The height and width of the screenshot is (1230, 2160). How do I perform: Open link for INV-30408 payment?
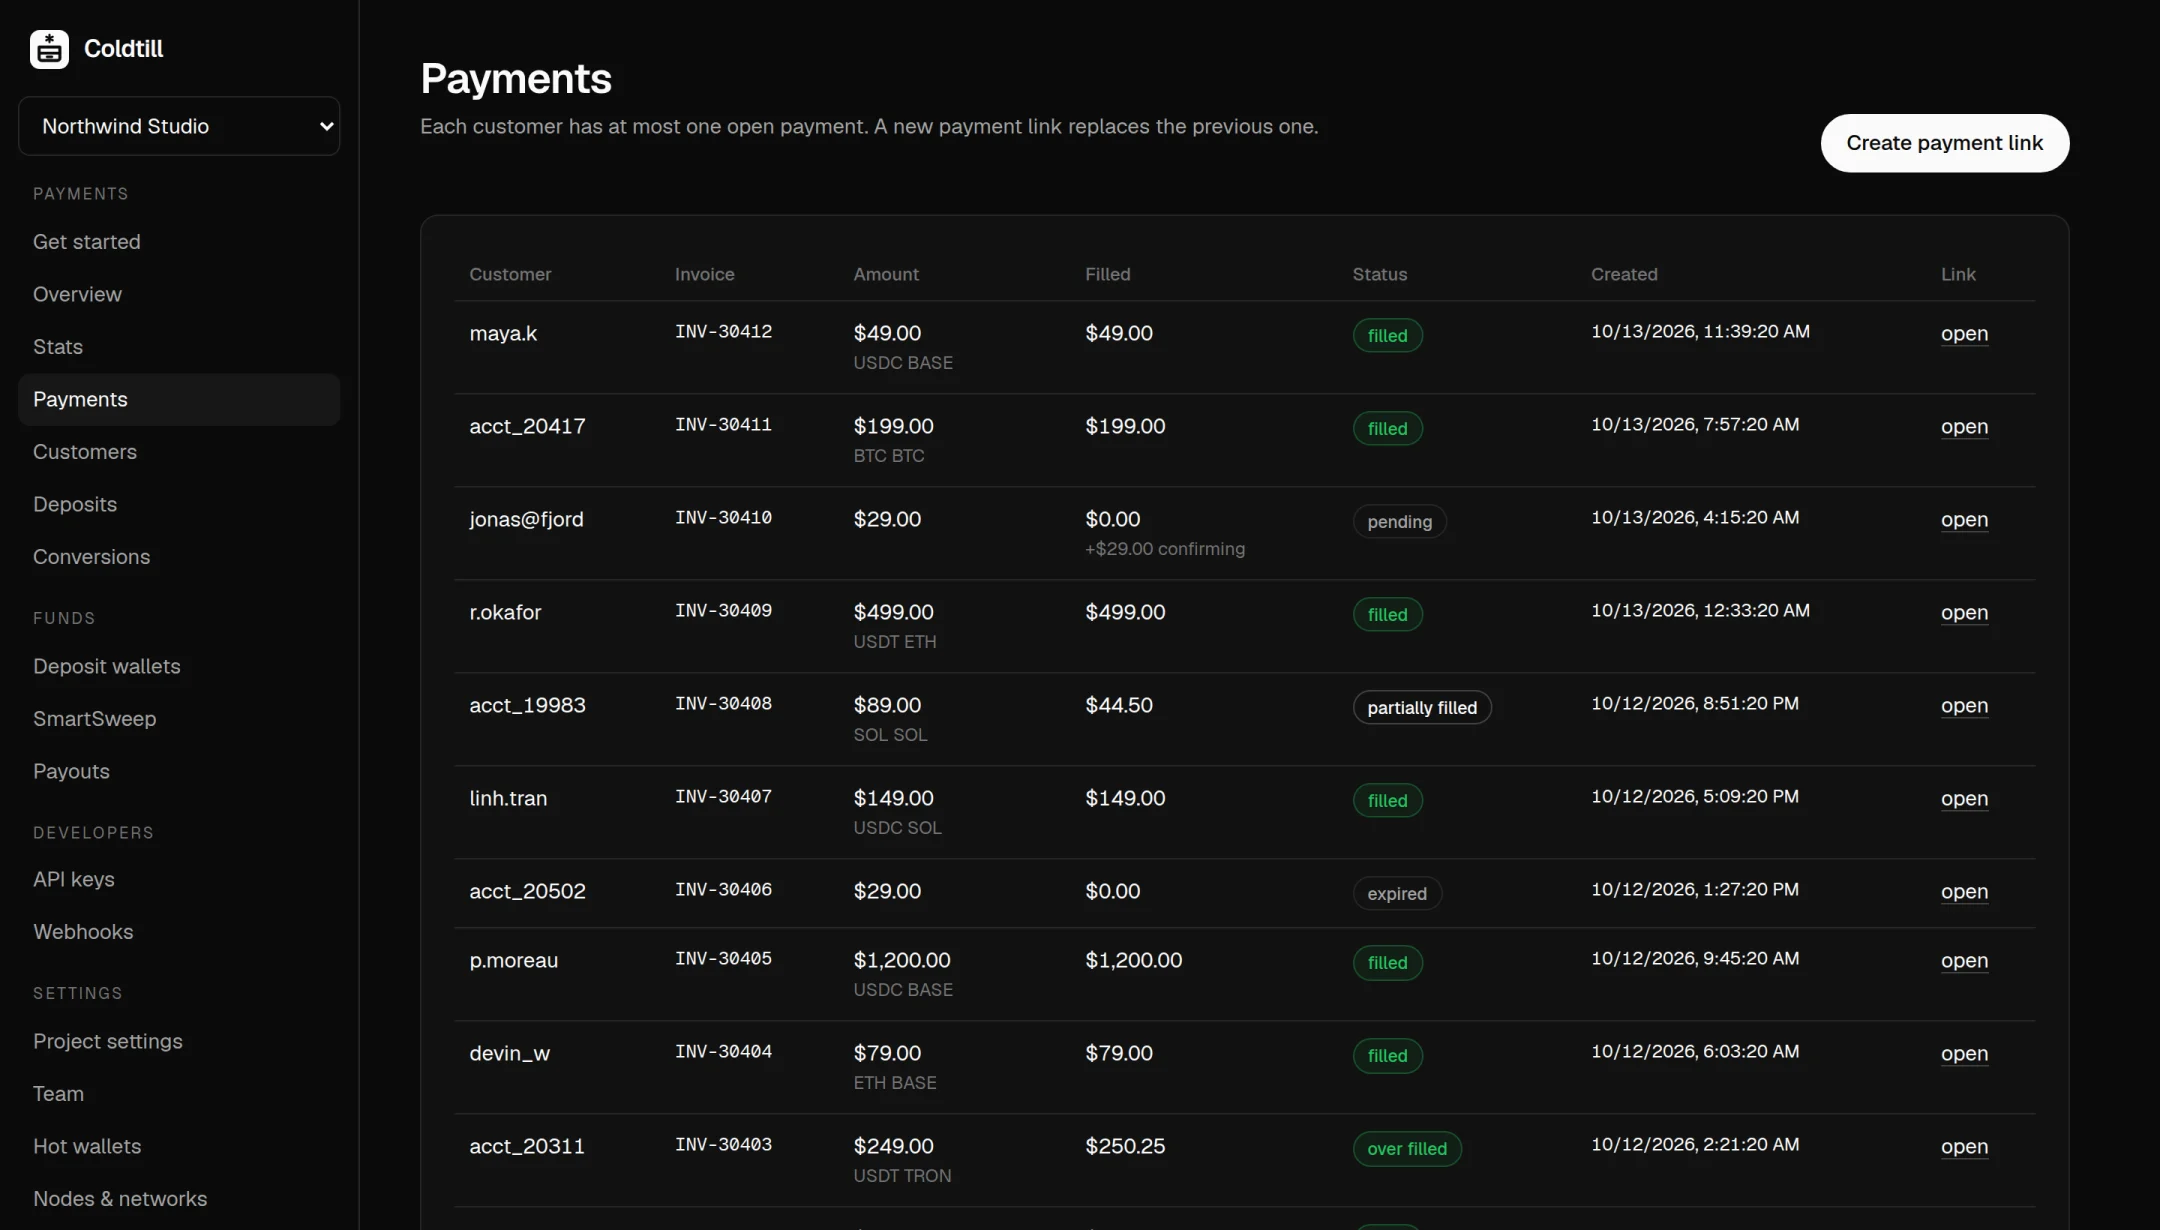click(1964, 706)
